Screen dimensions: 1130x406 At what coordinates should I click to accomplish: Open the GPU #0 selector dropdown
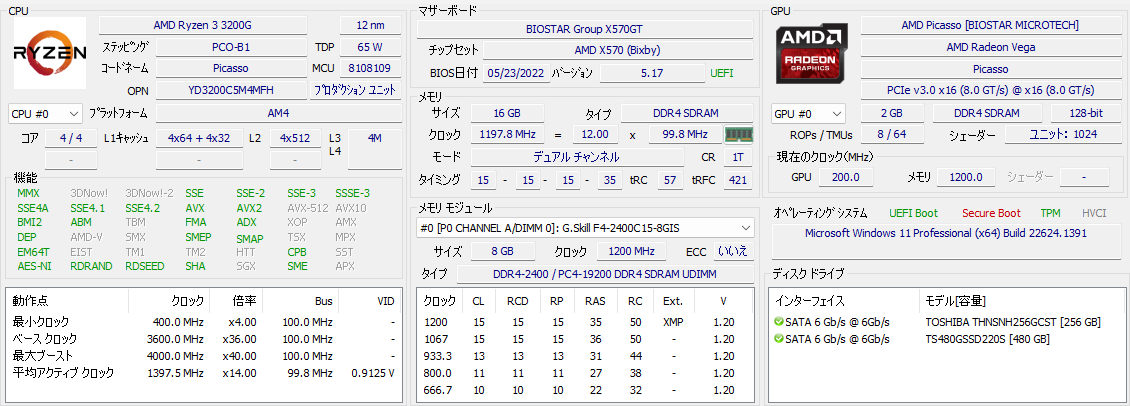(808, 114)
